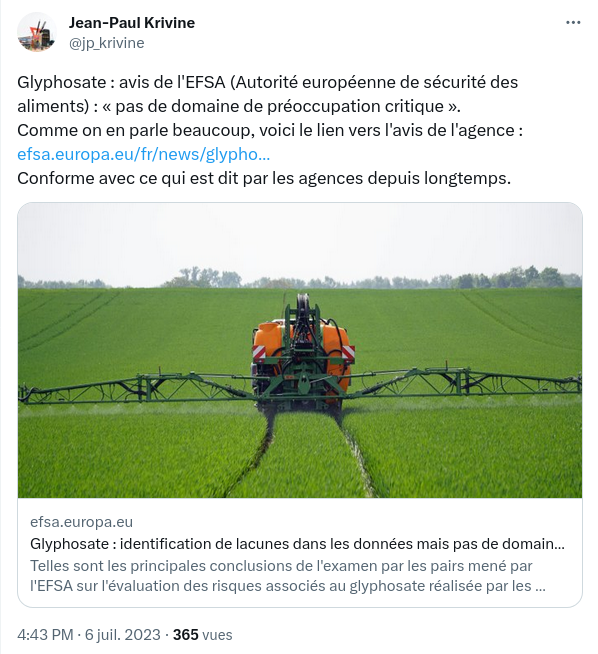Select the tweet text mentioning EFSA
This screenshot has height=654, width=598.
[270, 130]
